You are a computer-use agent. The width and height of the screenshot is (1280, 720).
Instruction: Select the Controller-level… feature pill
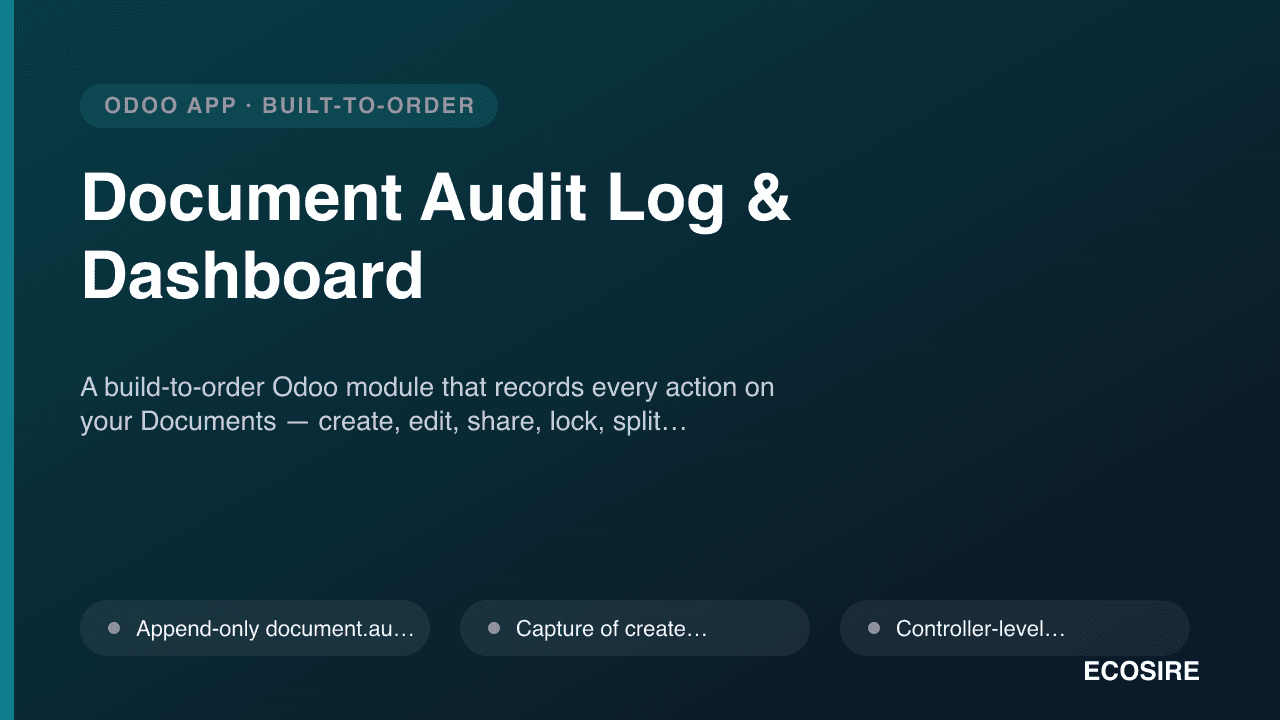[1015, 628]
